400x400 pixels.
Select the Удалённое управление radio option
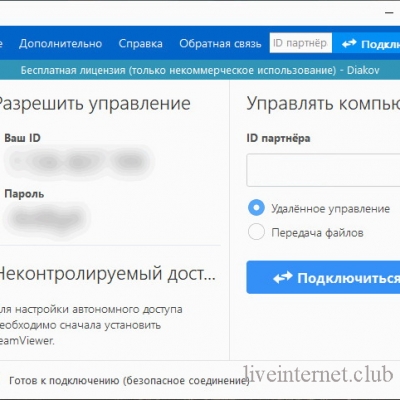pos(256,208)
